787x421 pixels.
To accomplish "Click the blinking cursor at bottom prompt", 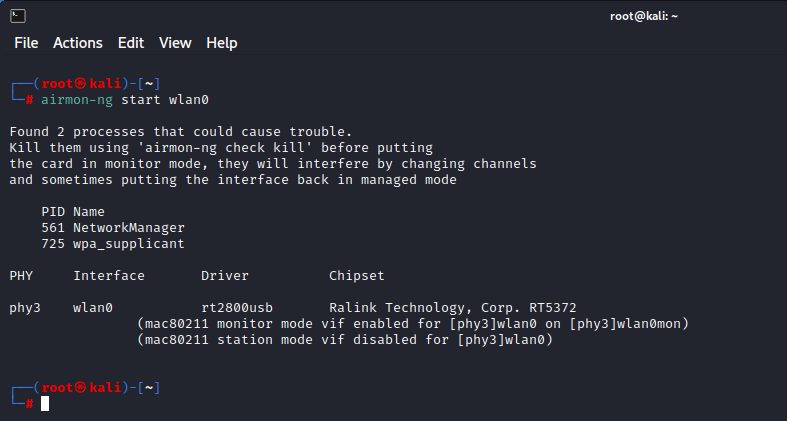I will 45,403.
